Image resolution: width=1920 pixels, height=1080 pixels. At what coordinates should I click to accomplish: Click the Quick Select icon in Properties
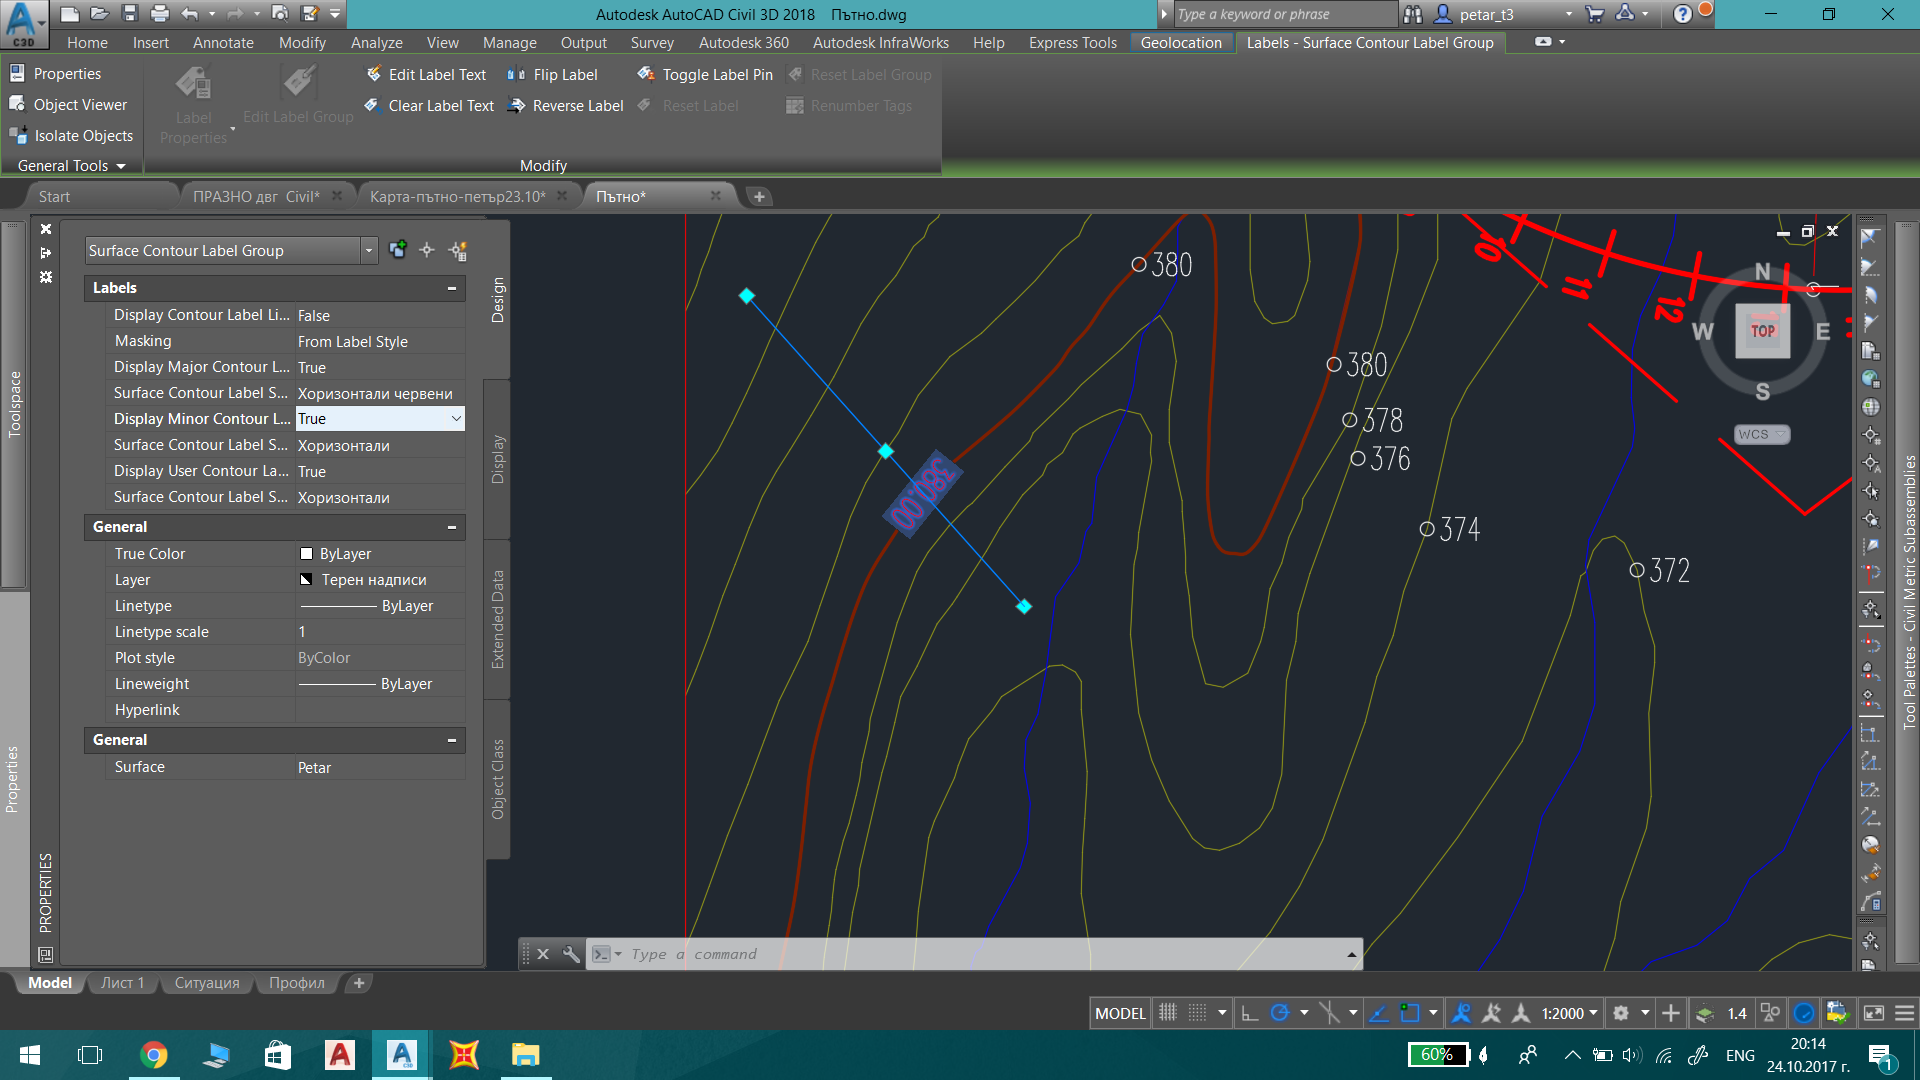click(x=458, y=250)
